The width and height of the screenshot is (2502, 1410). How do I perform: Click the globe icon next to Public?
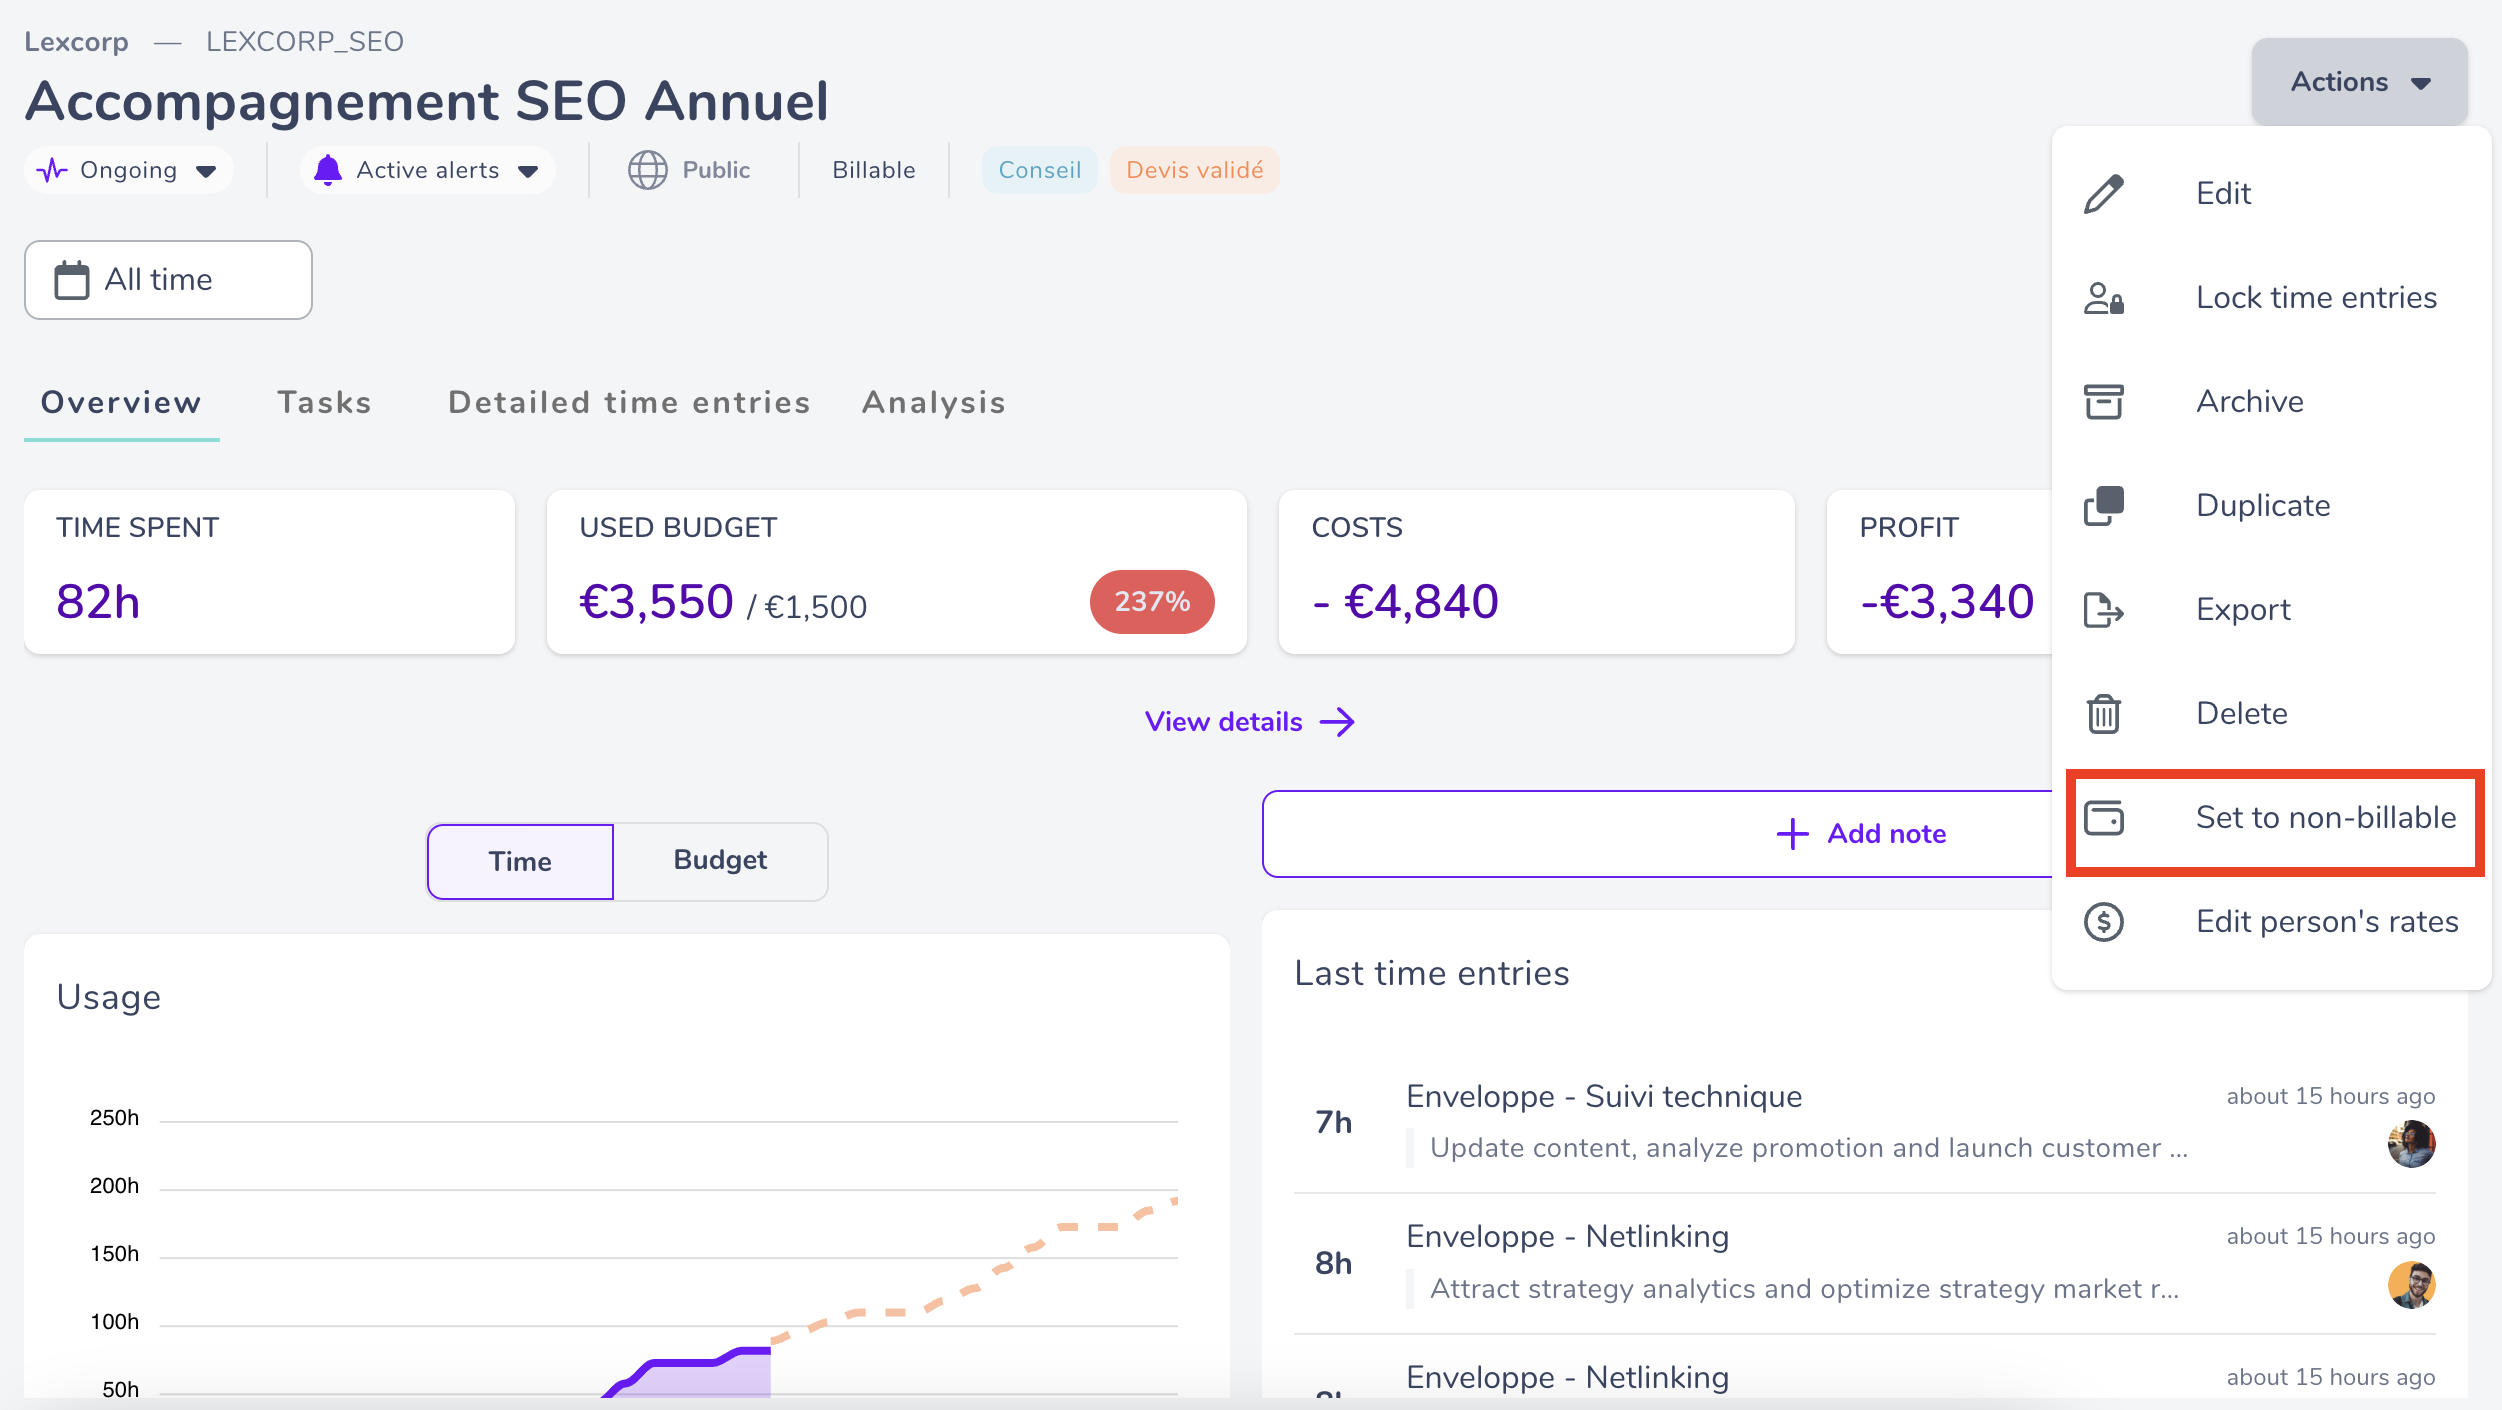coord(648,170)
